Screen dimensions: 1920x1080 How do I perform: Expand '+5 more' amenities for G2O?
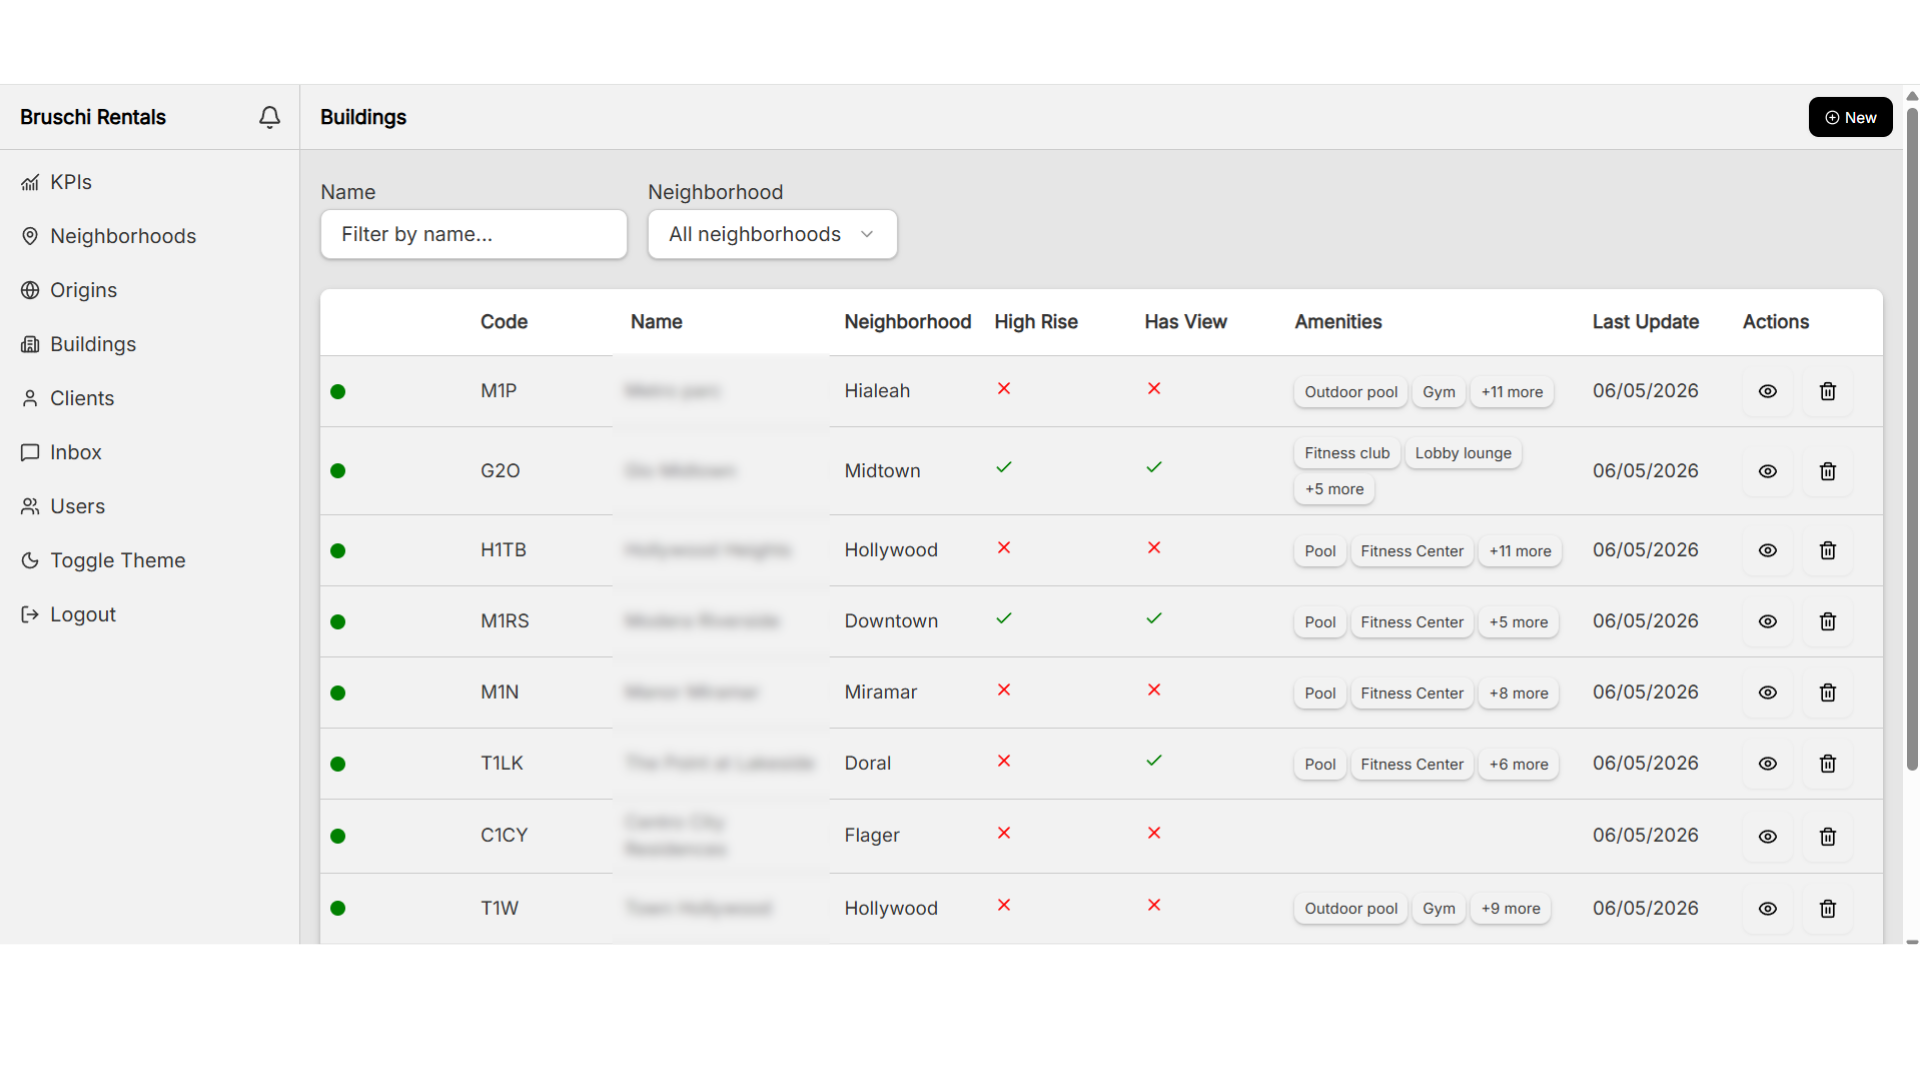(1334, 489)
